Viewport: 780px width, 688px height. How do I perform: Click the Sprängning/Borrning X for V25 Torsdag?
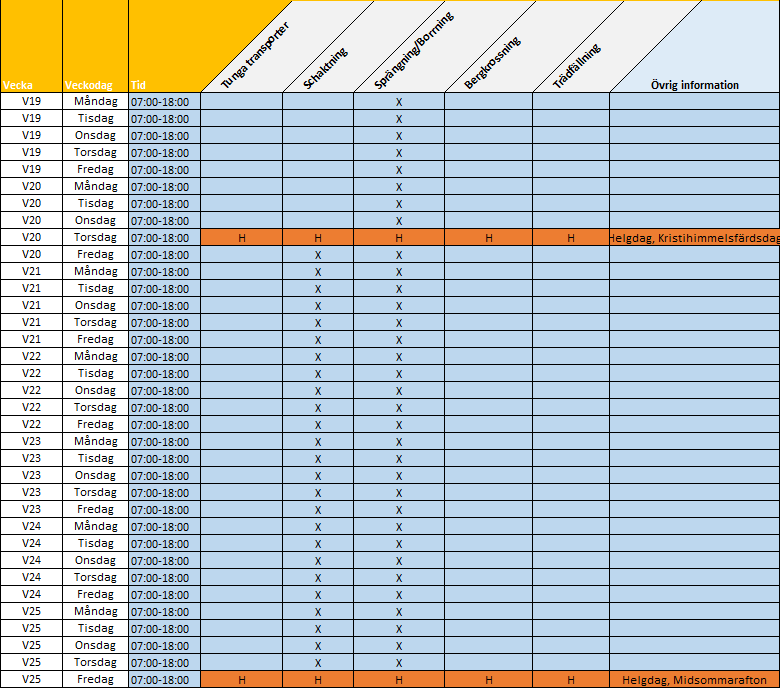(x=399, y=663)
